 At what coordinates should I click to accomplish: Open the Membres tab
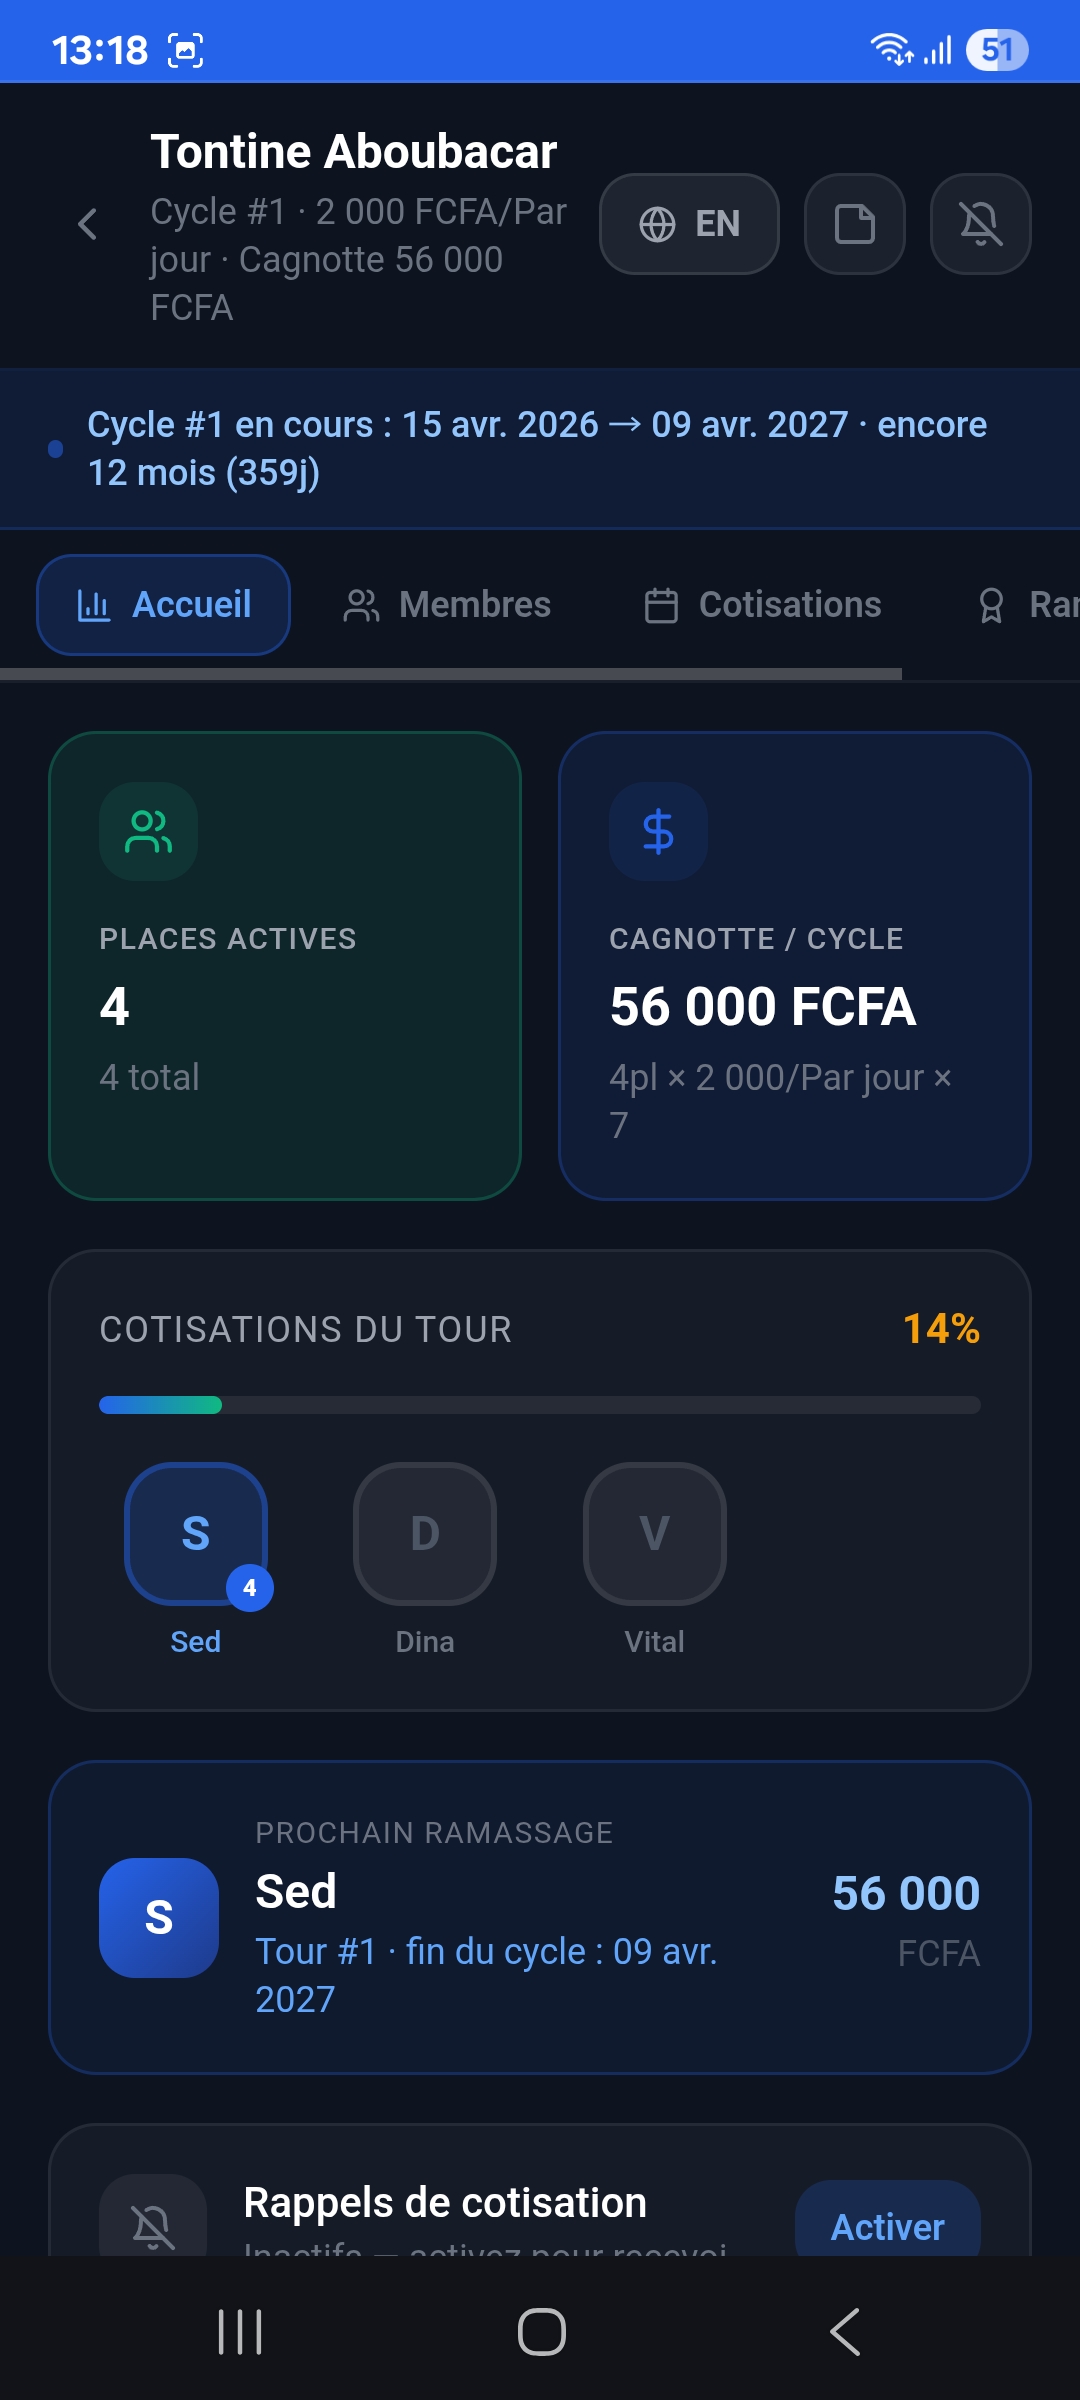pyautogui.click(x=447, y=605)
